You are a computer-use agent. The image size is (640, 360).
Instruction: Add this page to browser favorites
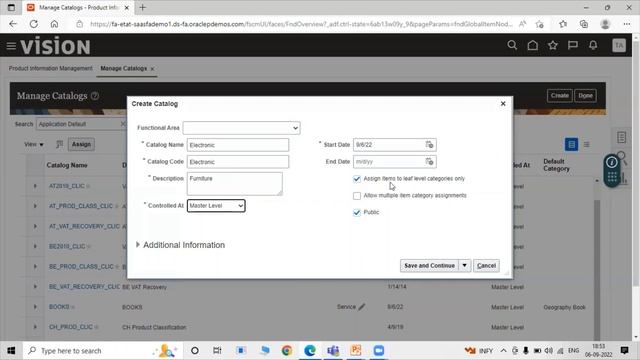pyautogui.click(x=539, y=24)
